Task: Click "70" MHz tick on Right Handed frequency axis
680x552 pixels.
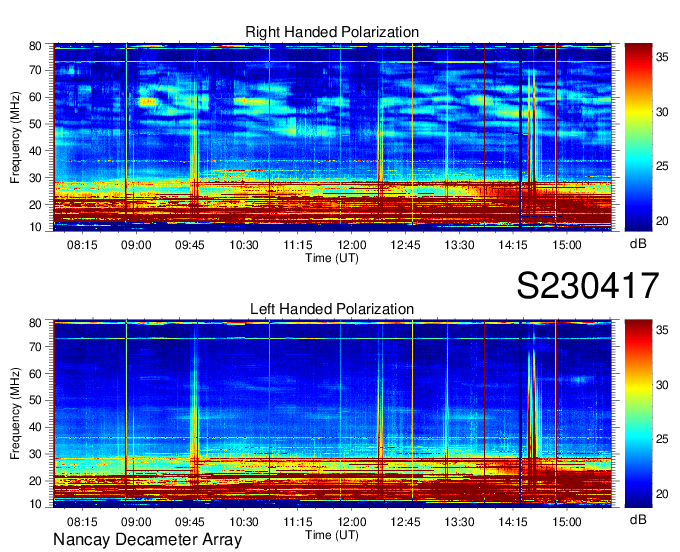Action: [35, 70]
